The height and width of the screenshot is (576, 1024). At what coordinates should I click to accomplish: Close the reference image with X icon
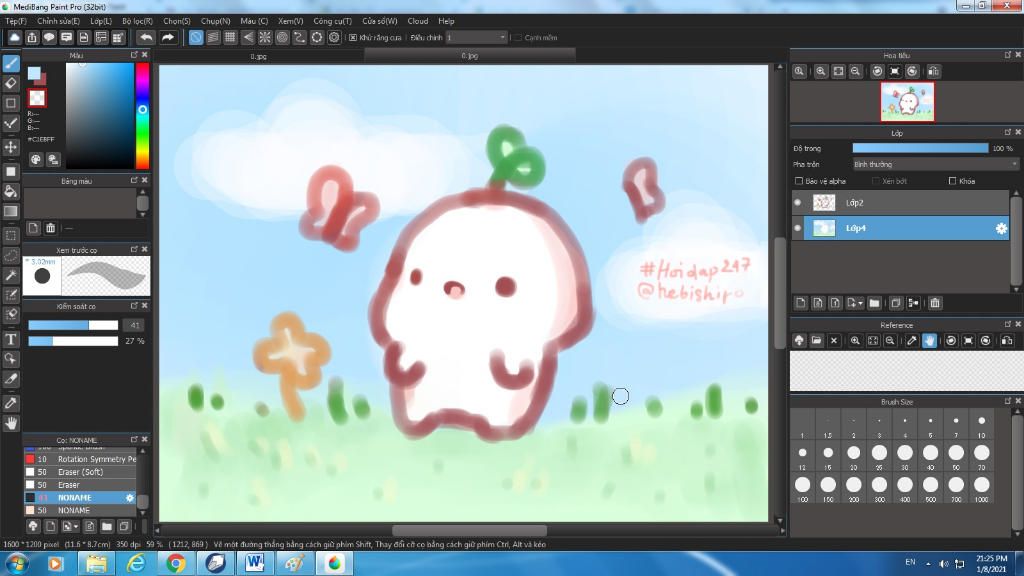(834, 340)
